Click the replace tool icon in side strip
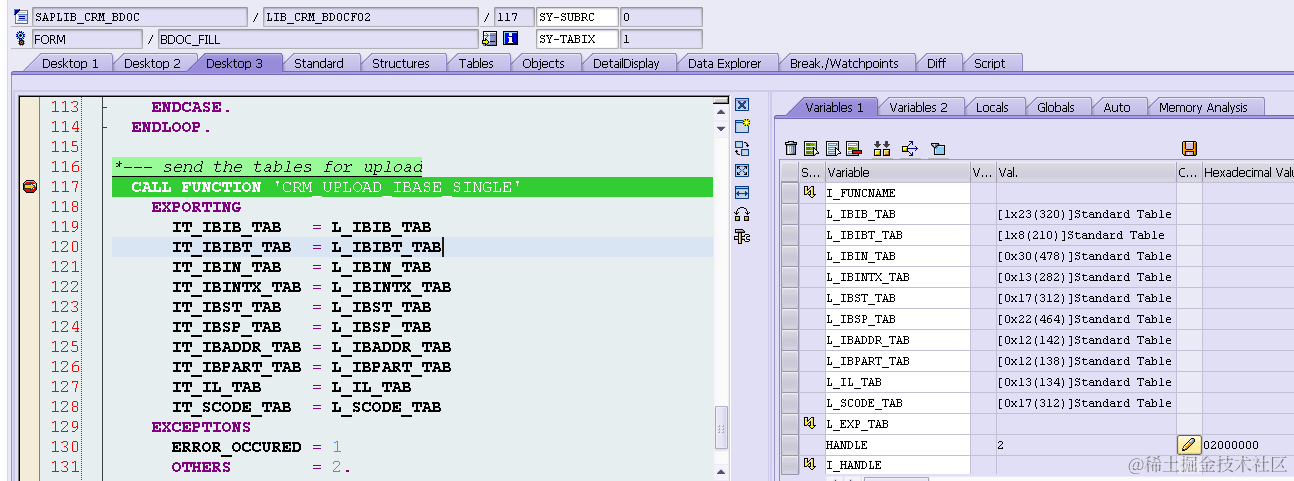Screen dimensions: 1294x481 [742, 148]
